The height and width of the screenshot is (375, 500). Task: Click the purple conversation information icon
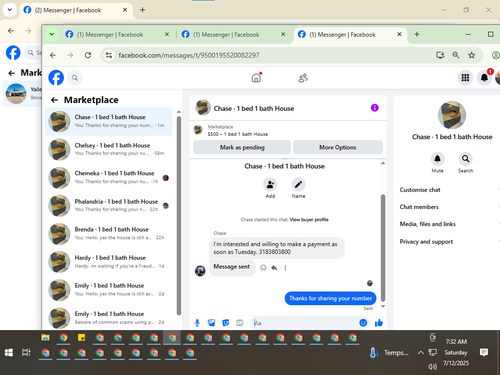pyautogui.click(x=375, y=108)
